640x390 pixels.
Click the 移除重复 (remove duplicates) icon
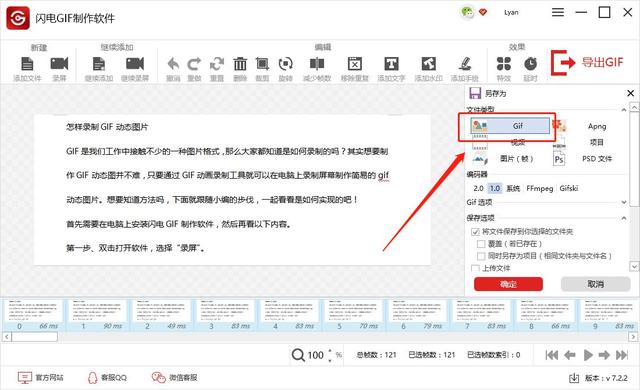click(355, 64)
